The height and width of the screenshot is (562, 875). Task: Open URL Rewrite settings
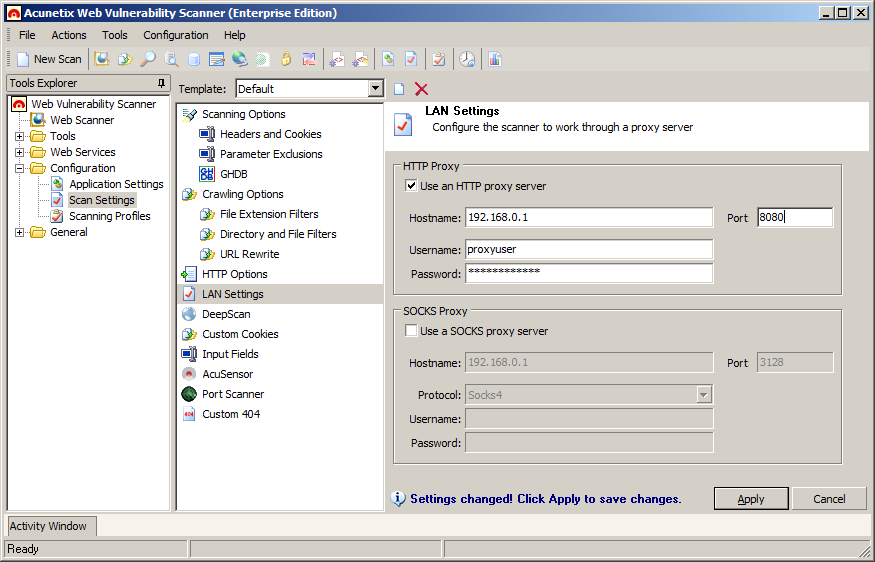[249, 254]
